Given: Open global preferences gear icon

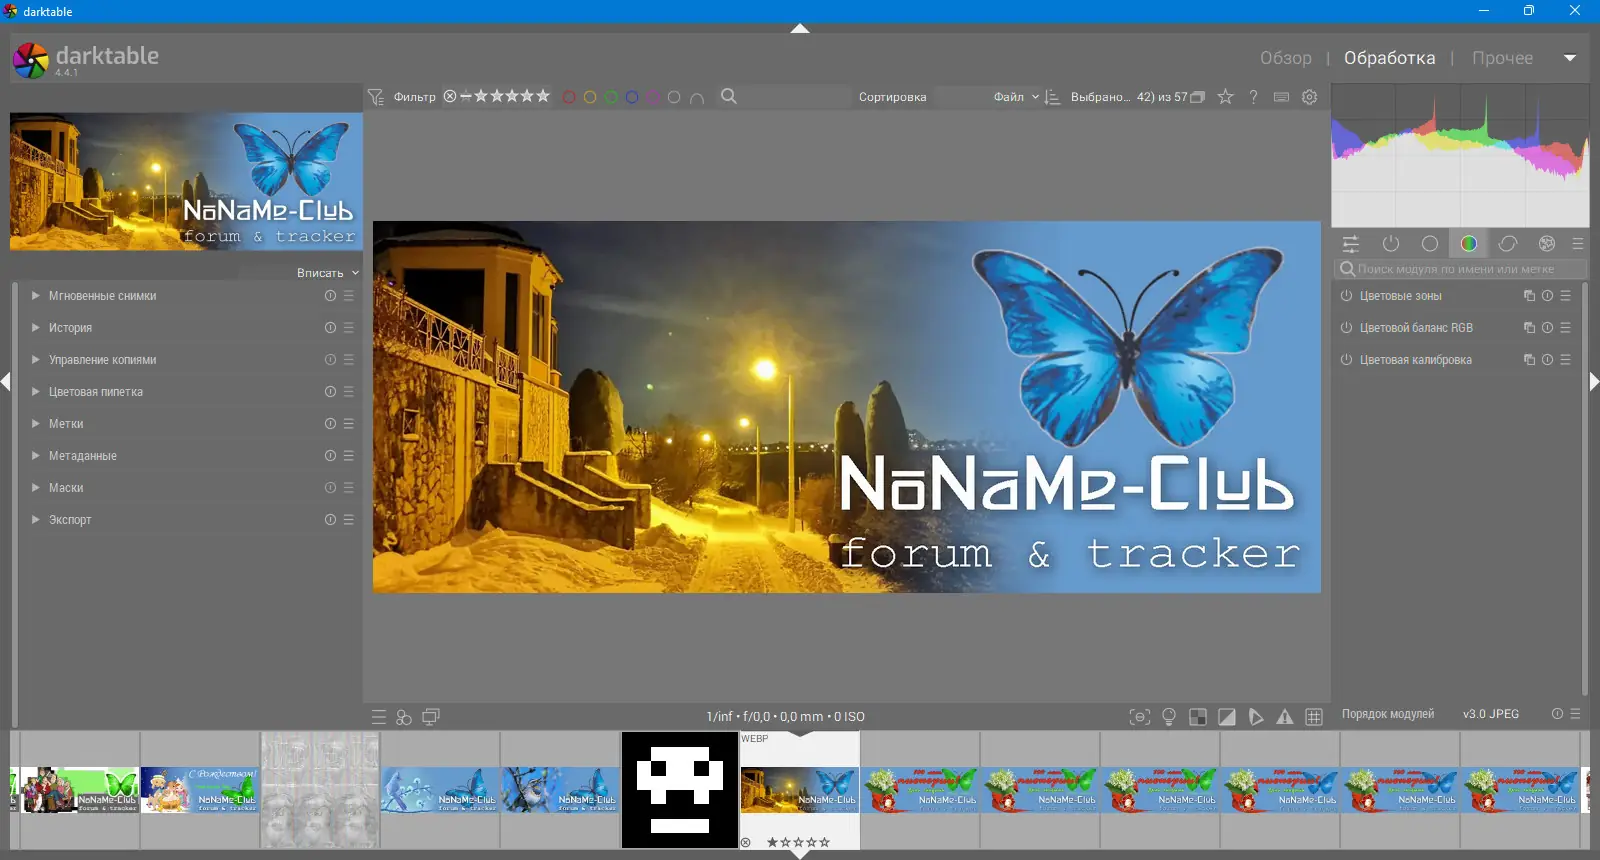Looking at the screenshot, I should 1310,97.
